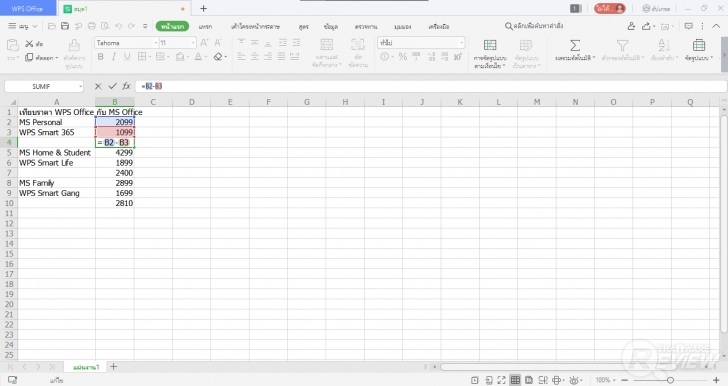Screen dimensions: 728x386
Task: Enable top vertical alignment
Action: pyautogui.click(x=241, y=43)
